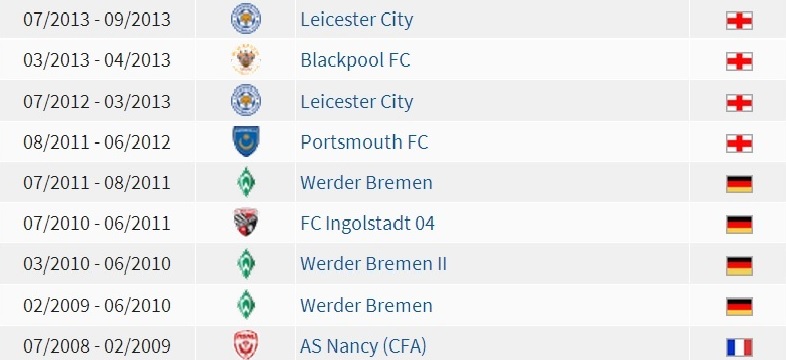Click England flag in Blackpool FC row
This screenshot has height=360, width=786.
point(739,61)
